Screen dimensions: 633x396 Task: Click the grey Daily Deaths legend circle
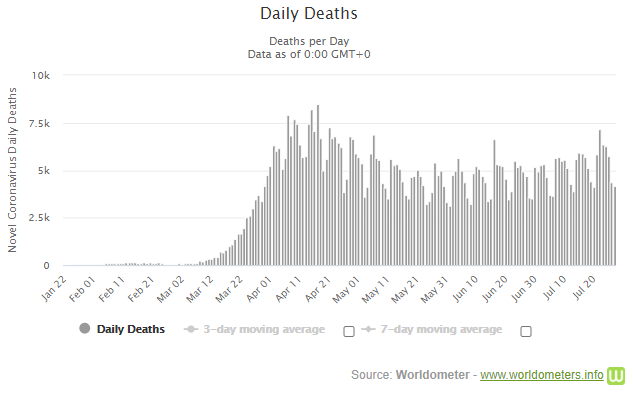click(x=85, y=329)
